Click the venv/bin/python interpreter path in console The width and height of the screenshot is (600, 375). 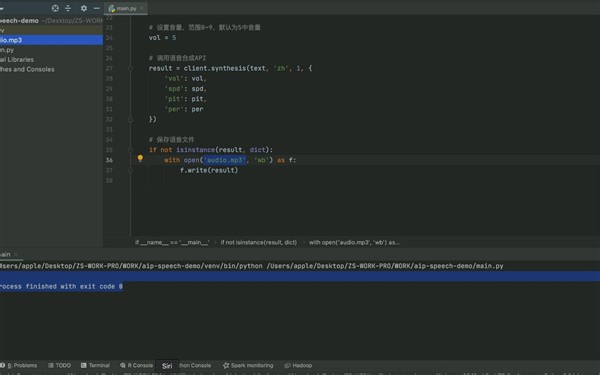coord(131,266)
